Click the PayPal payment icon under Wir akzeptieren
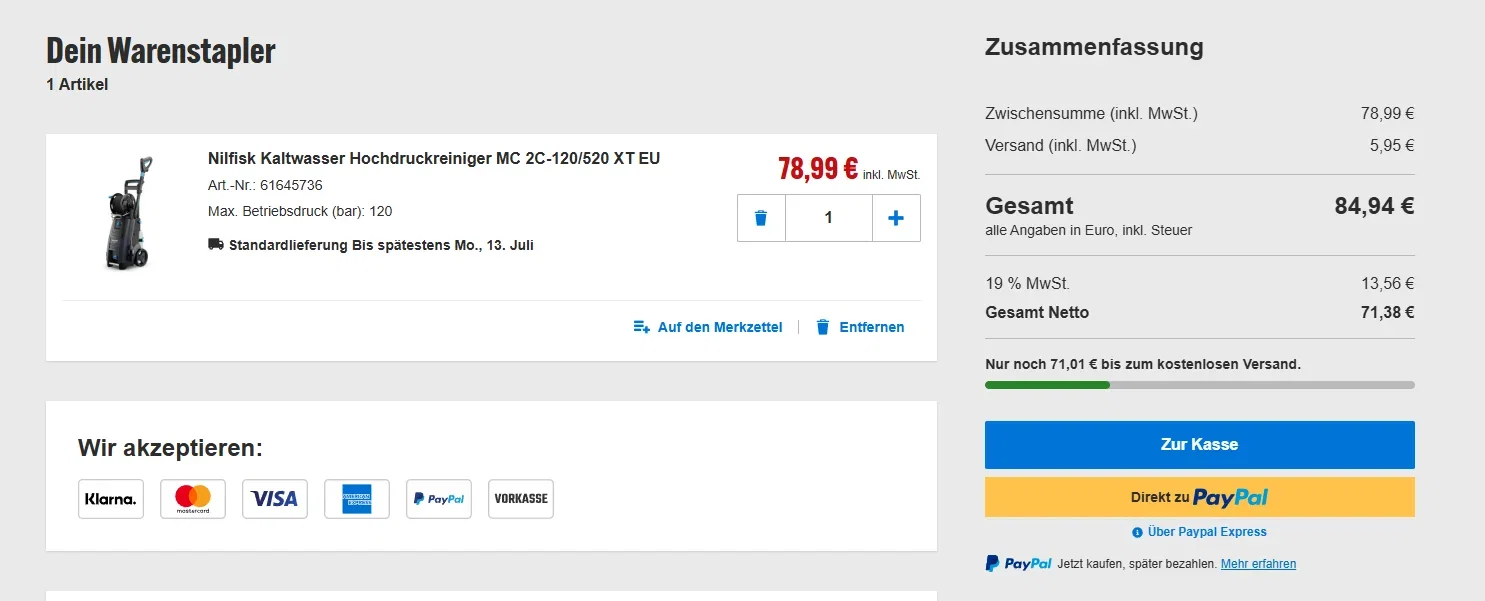Image resolution: width=1485 pixels, height=601 pixels. click(x=439, y=499)
